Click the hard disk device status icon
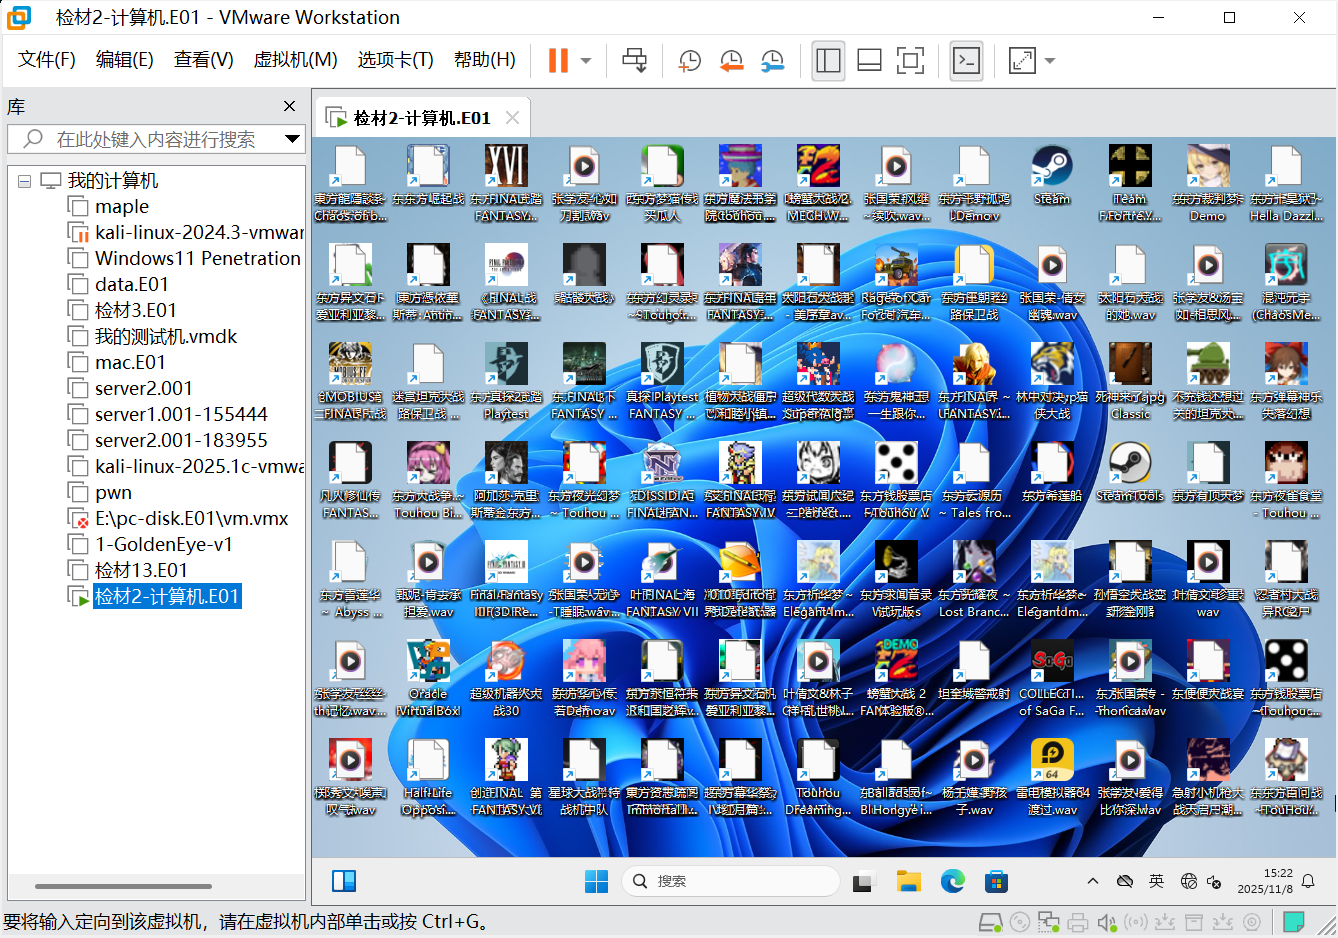1338x938 pixels. pos(990,922)
